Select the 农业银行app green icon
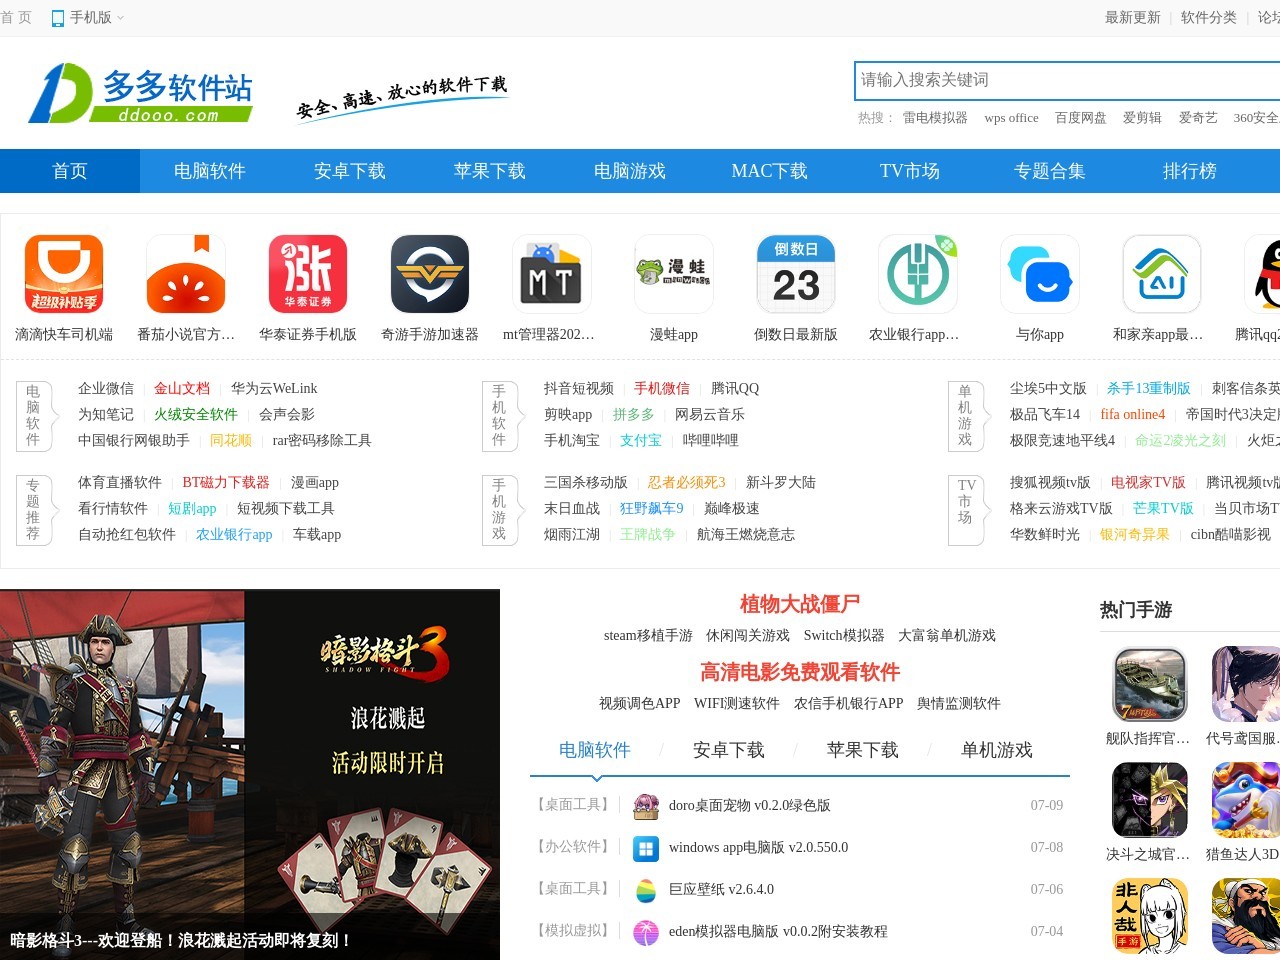Viewport: 1280px width, 960px height. click(x=918, y=273)
